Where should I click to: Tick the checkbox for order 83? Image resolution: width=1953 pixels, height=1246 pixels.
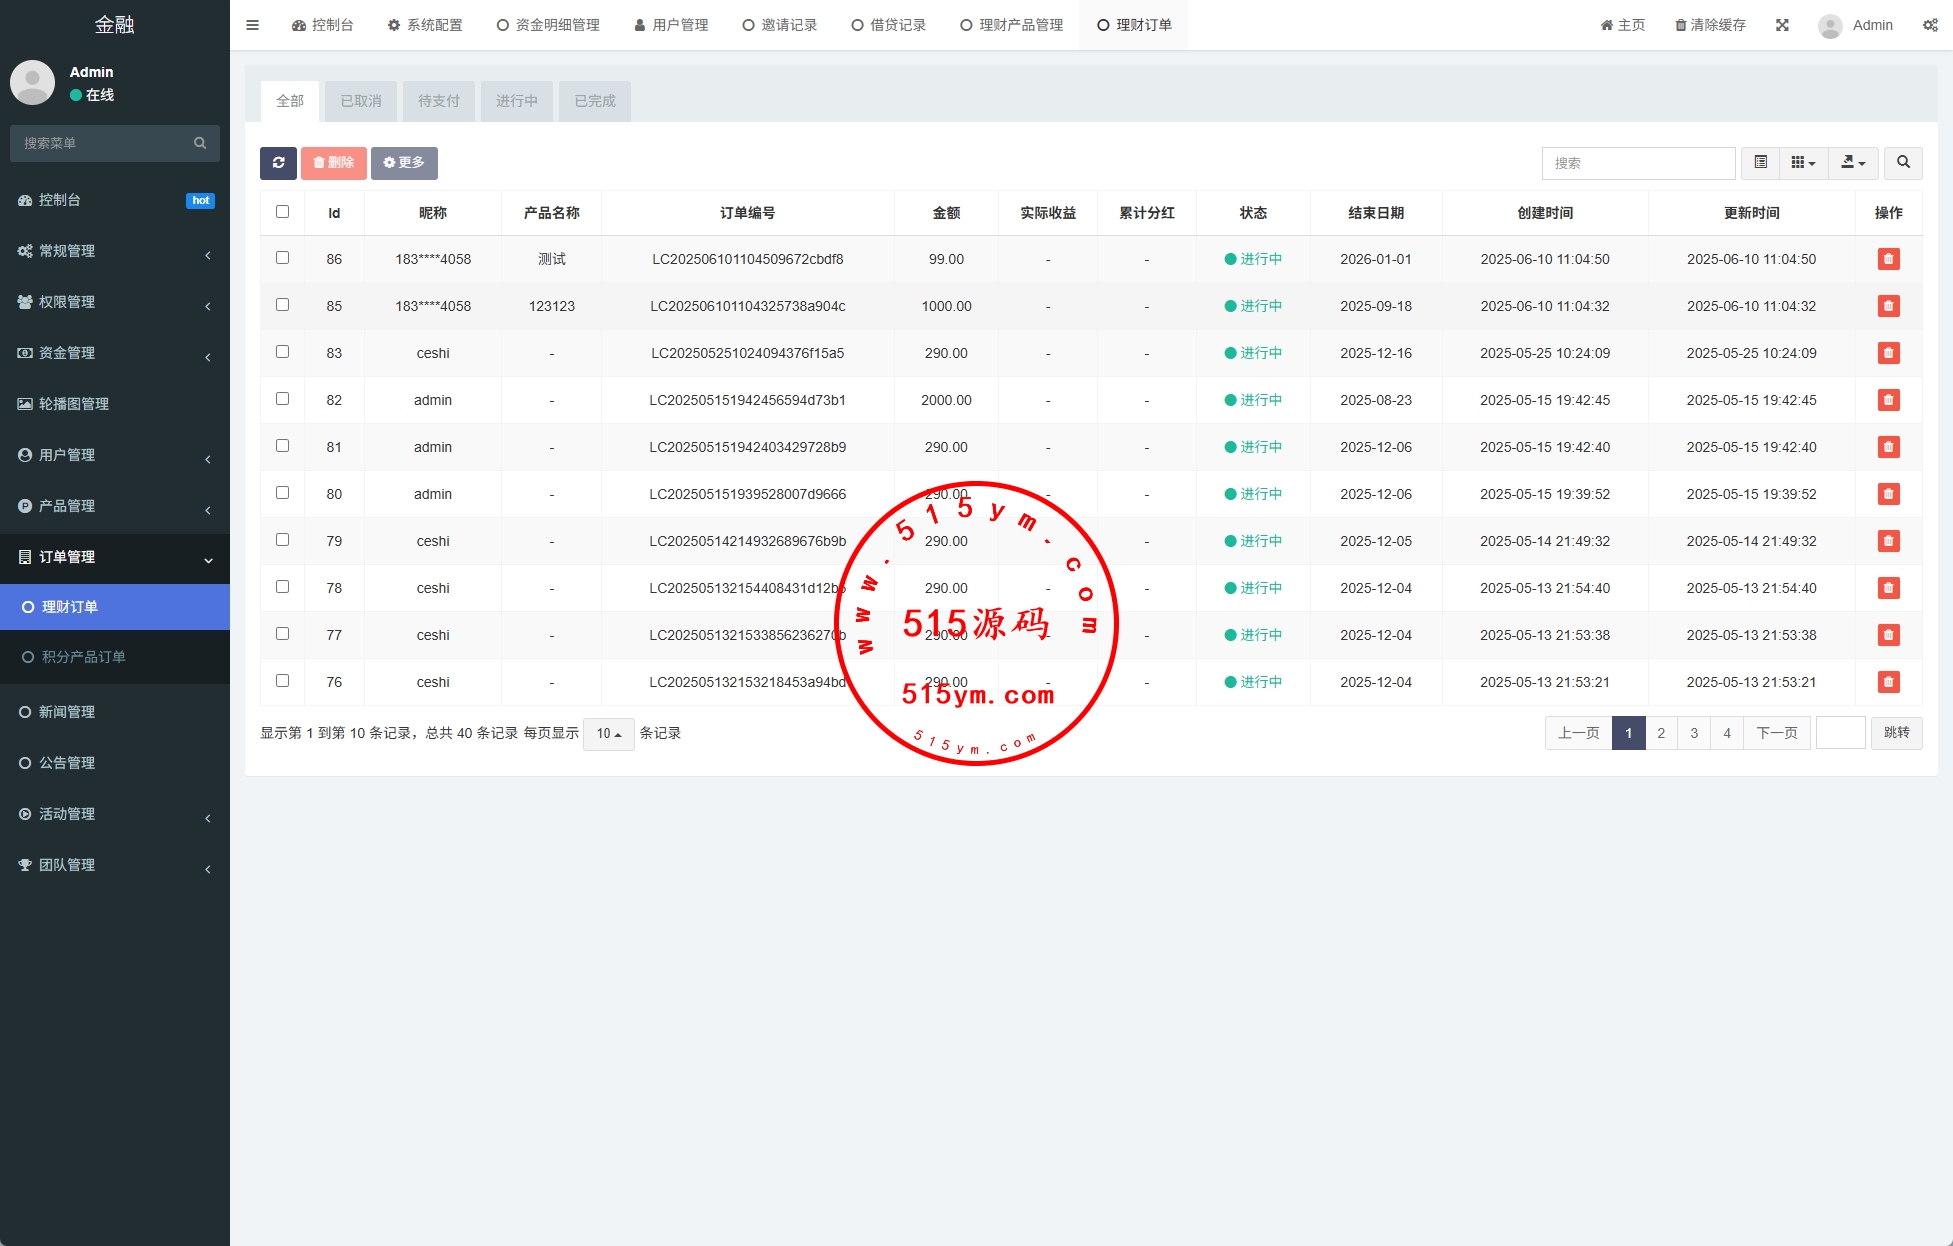pyautogui.click(x=282, y=352)
